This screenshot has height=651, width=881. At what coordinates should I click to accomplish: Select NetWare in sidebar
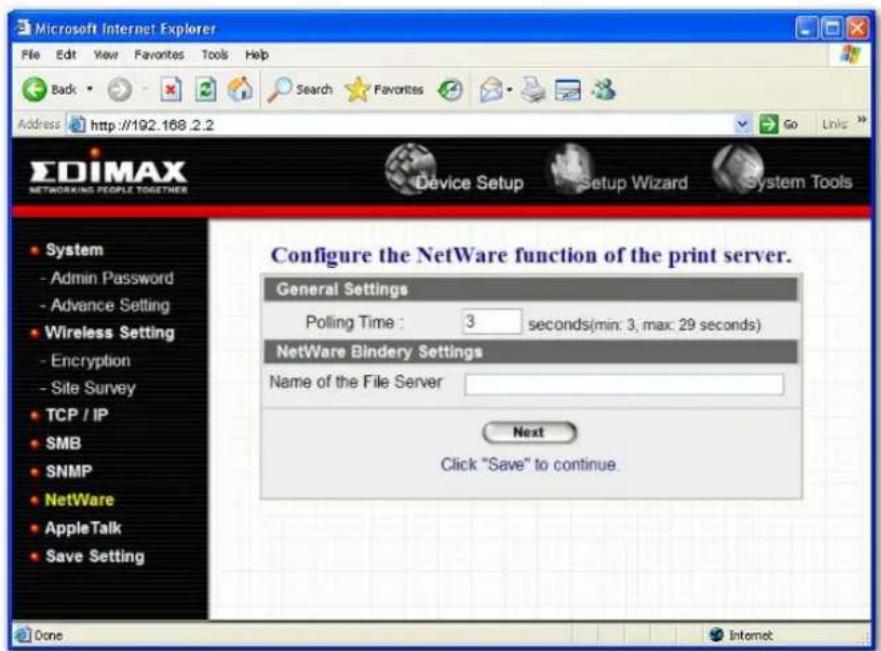click(x=79, y=500)
